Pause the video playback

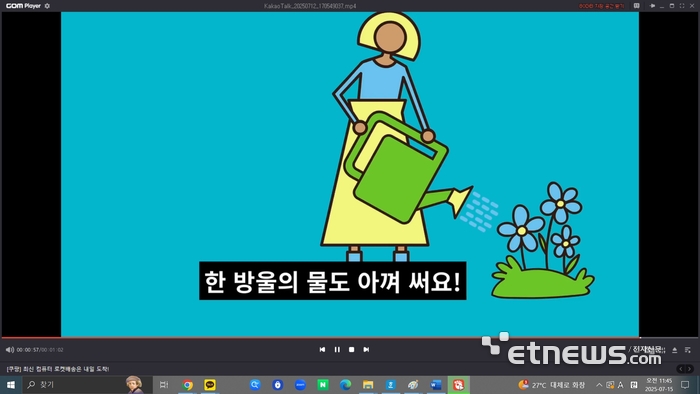(337, 349)
